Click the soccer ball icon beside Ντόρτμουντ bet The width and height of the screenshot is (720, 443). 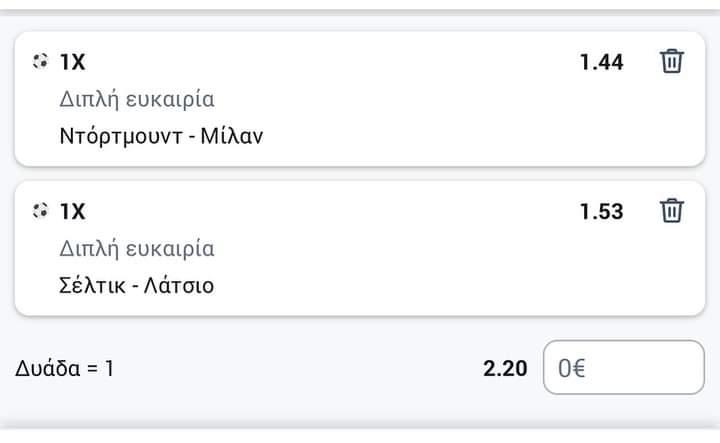pyautogui.click(x=40, y=61)
